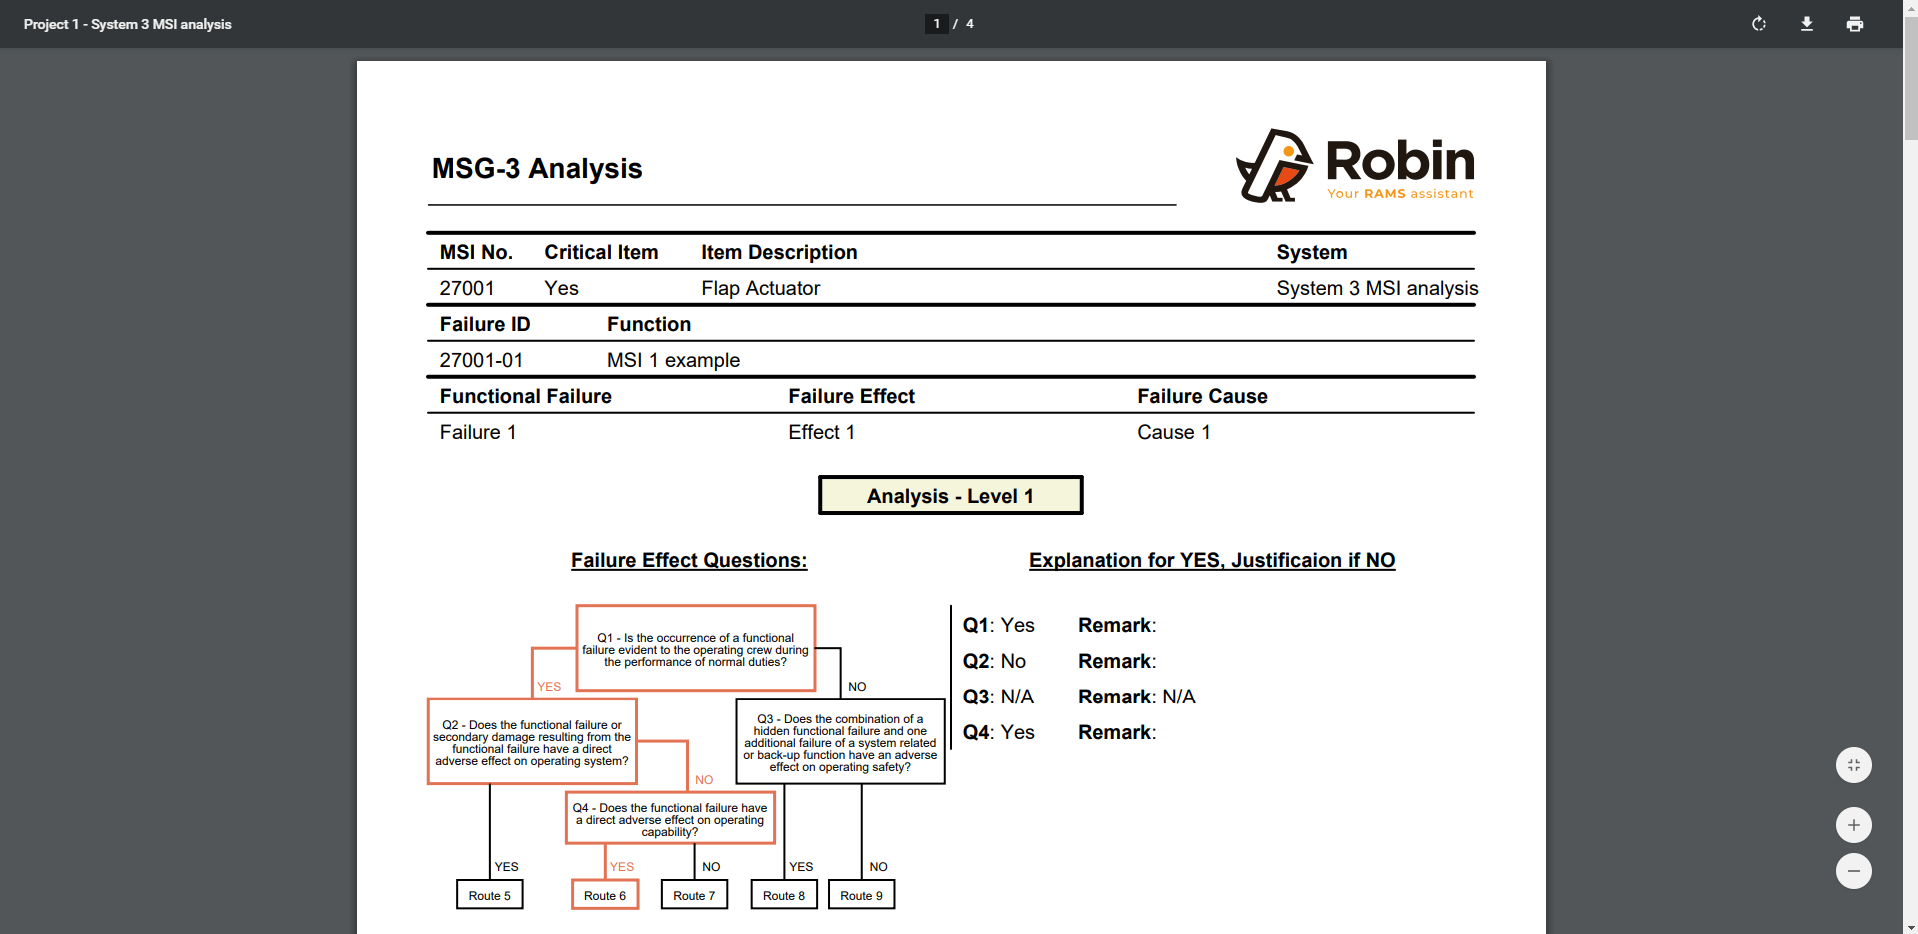Click the scrollbar down arrow

(x=1910, y=926)
